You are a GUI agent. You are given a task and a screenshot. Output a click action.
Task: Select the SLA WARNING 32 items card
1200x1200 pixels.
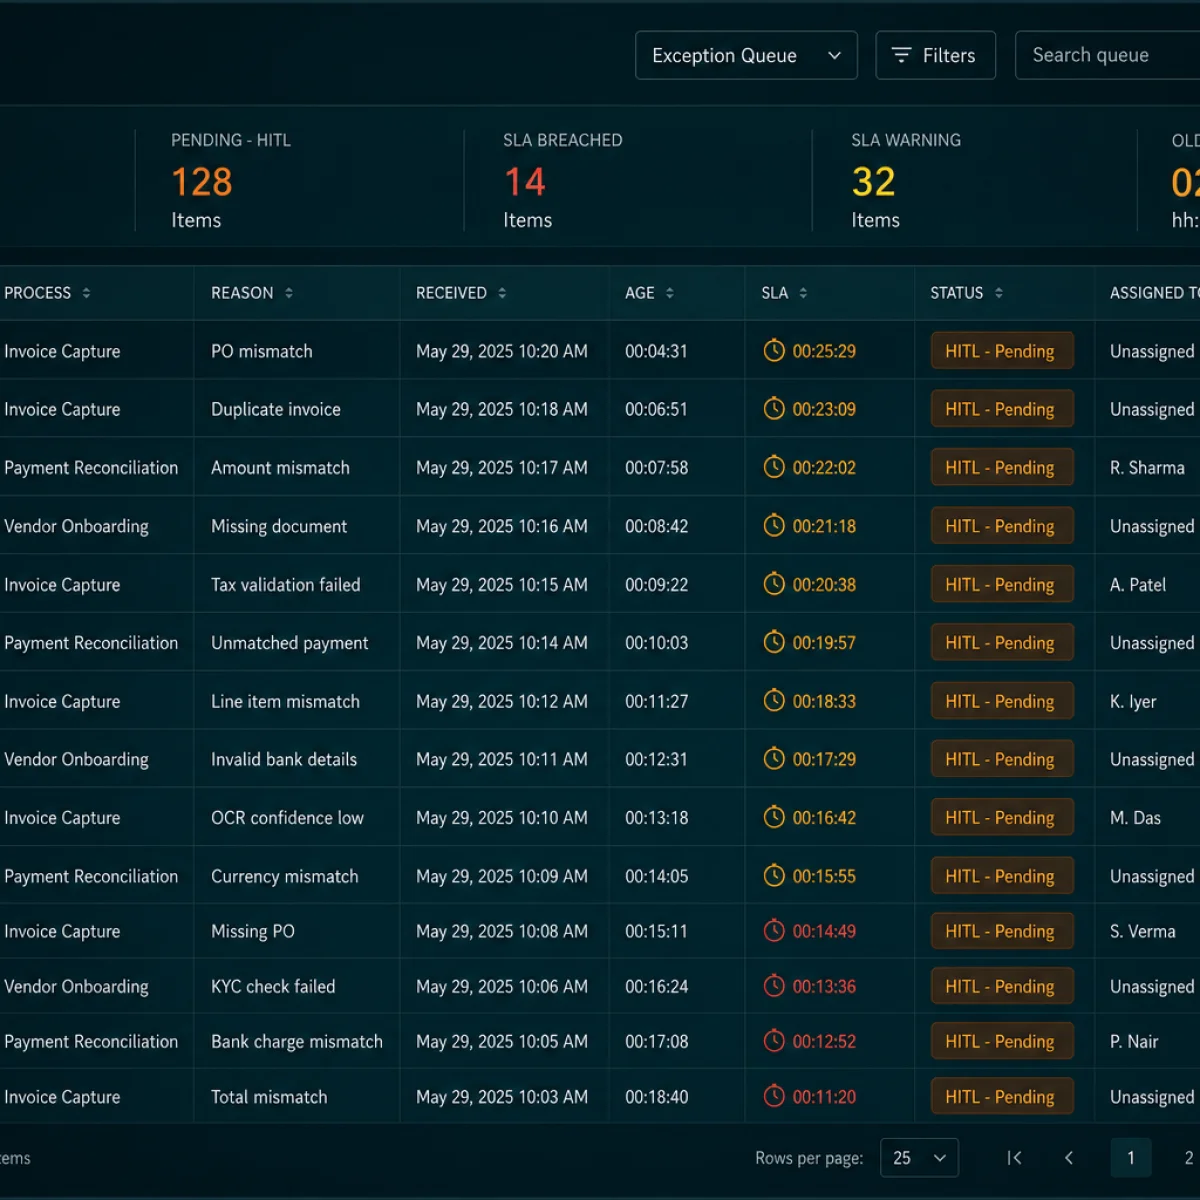pyautogui.click(x=975, y=181)
